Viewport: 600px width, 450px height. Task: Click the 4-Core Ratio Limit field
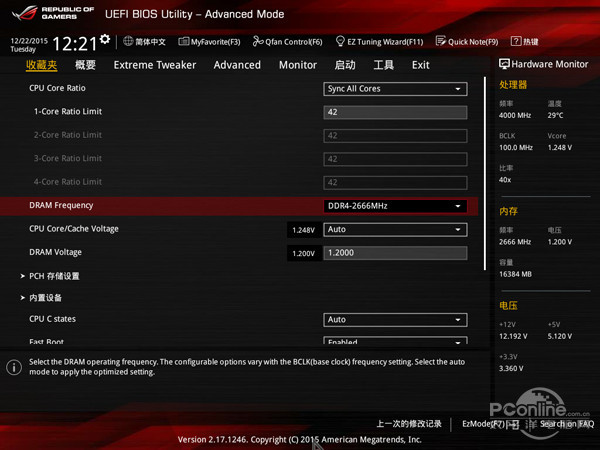click(x=395, y=182)
